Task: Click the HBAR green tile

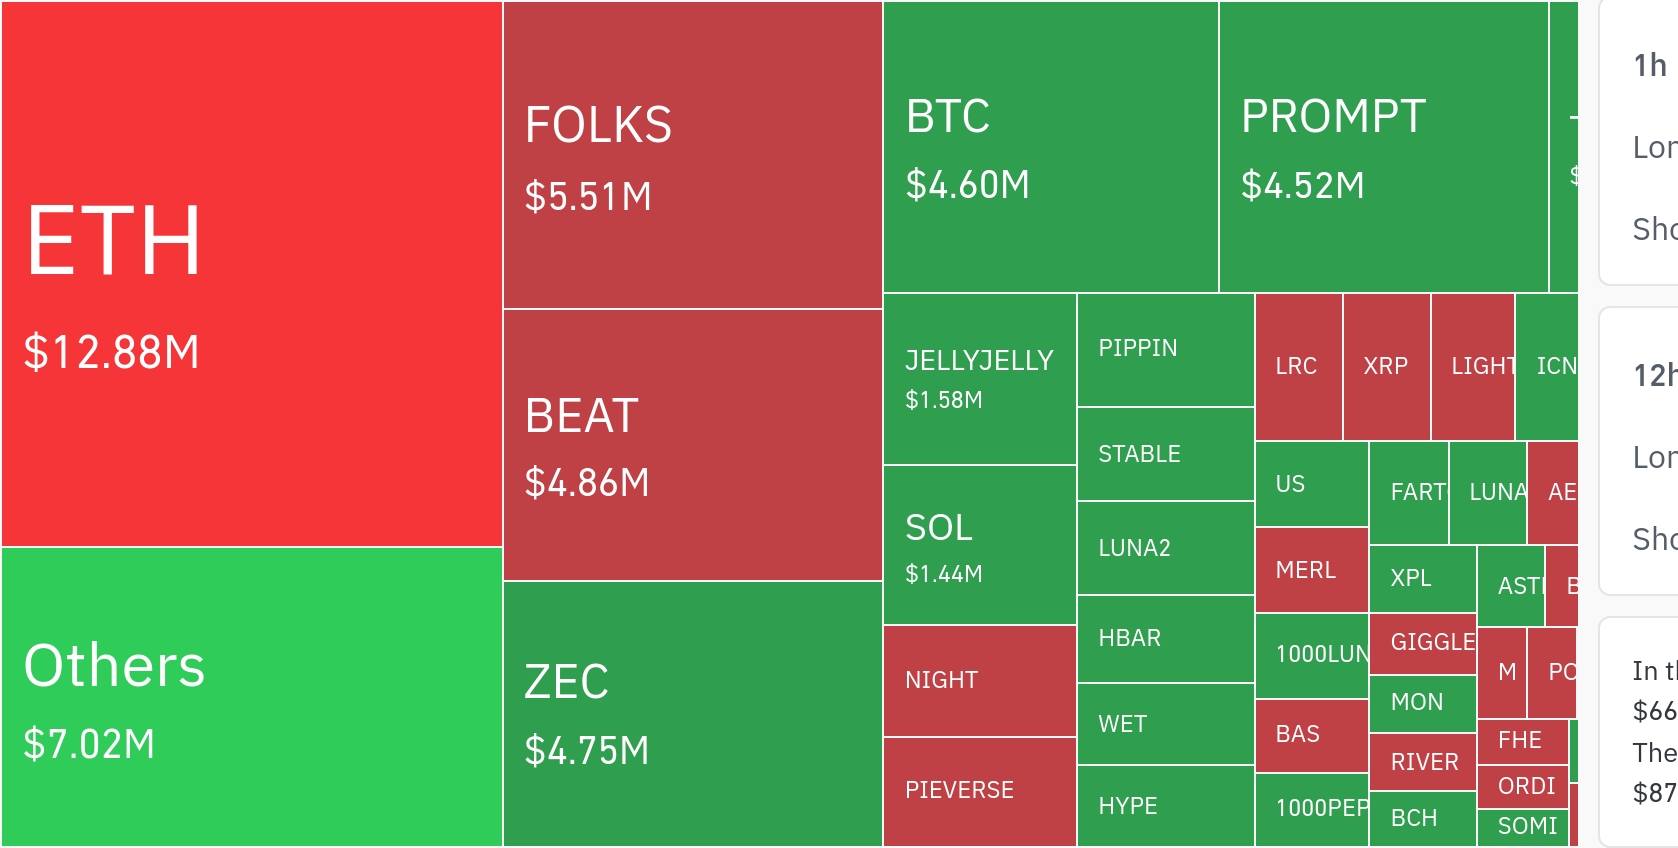Action: (1165, 639)
